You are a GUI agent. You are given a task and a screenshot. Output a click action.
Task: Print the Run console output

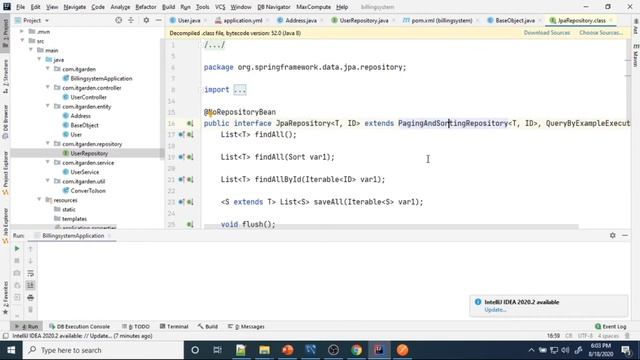coord(30,298)
